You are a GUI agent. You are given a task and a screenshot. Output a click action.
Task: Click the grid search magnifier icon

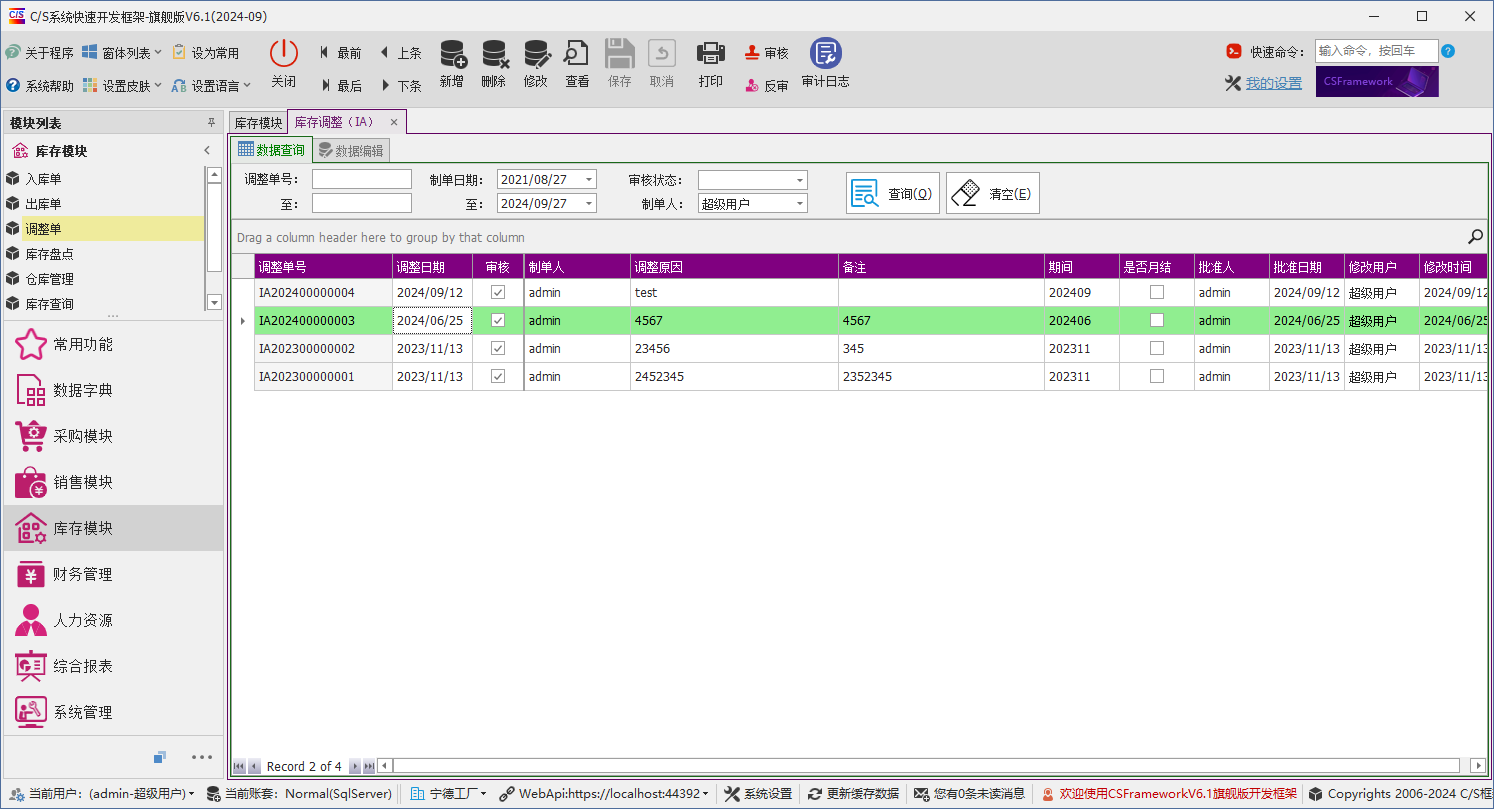pyautogui.click(x=1475, y=237)
